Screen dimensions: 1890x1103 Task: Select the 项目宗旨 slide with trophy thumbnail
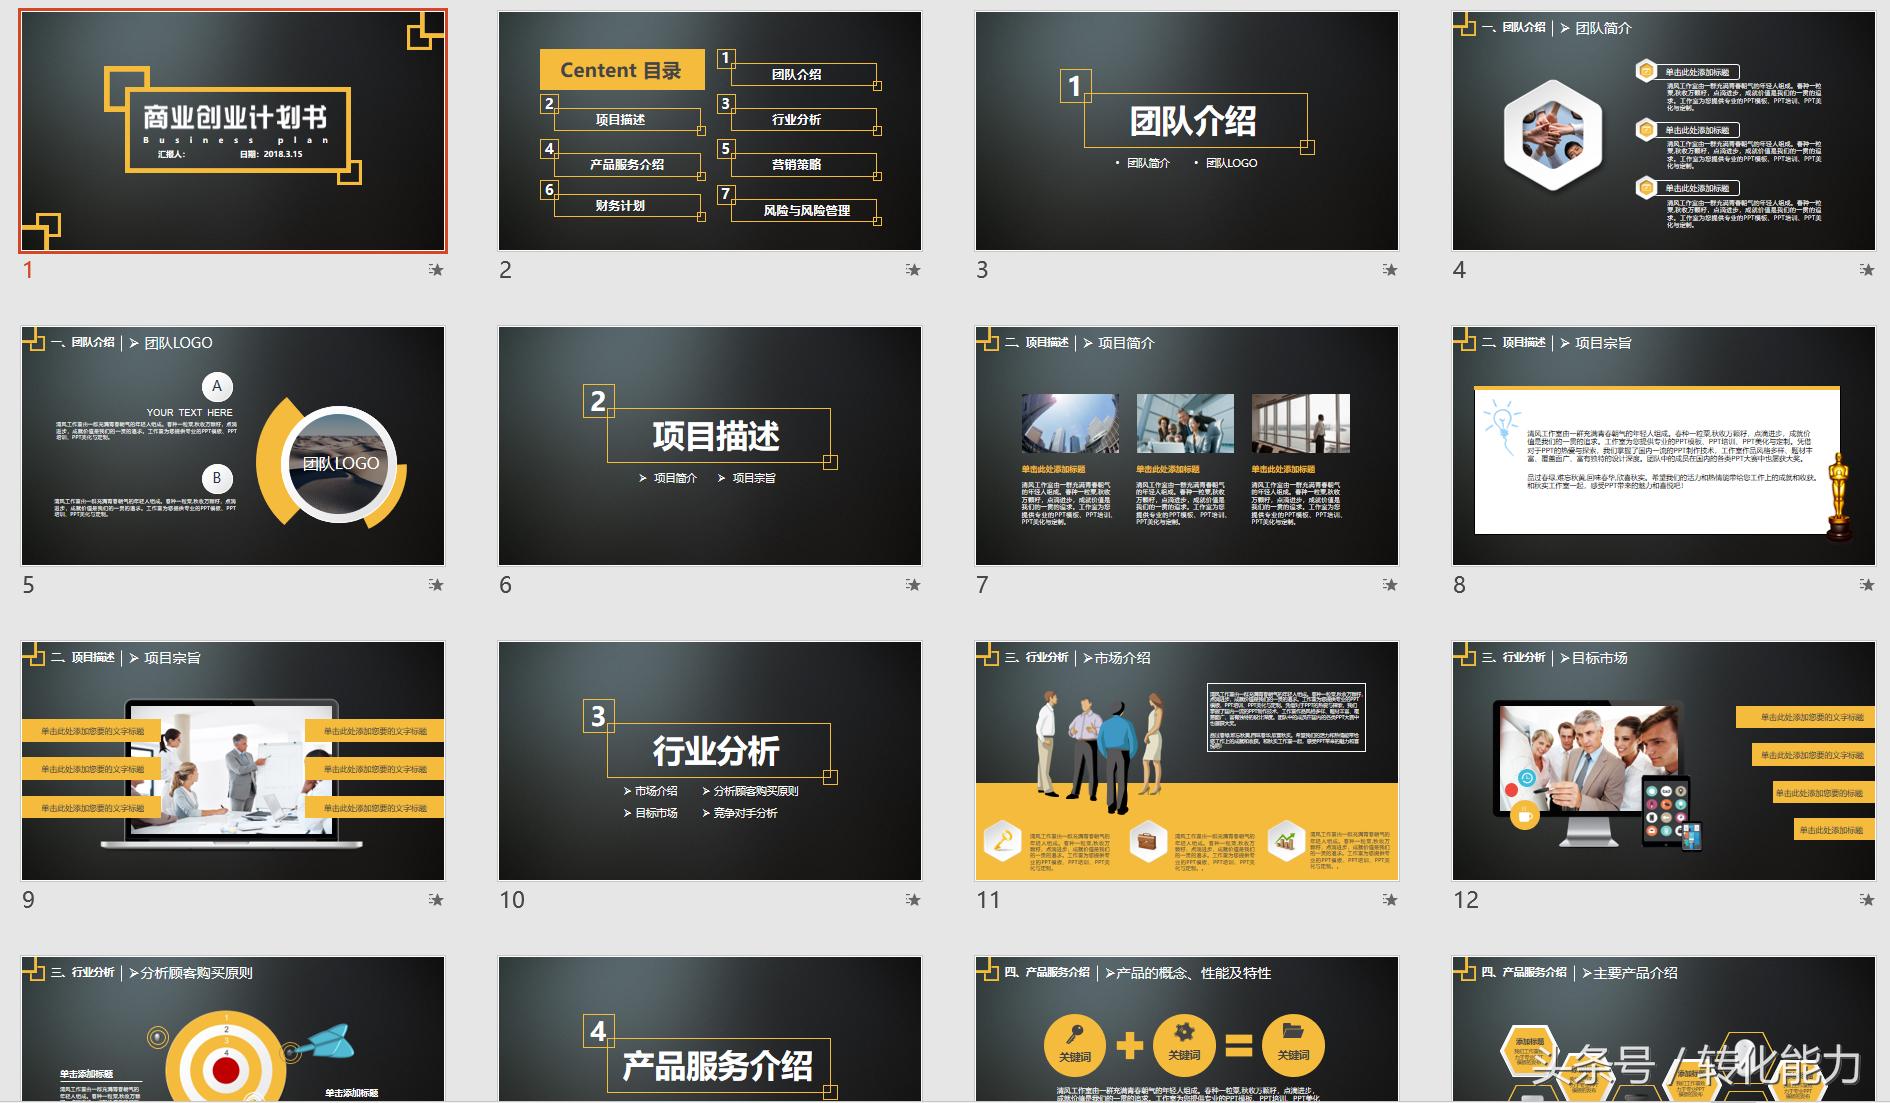point(1664,446)
